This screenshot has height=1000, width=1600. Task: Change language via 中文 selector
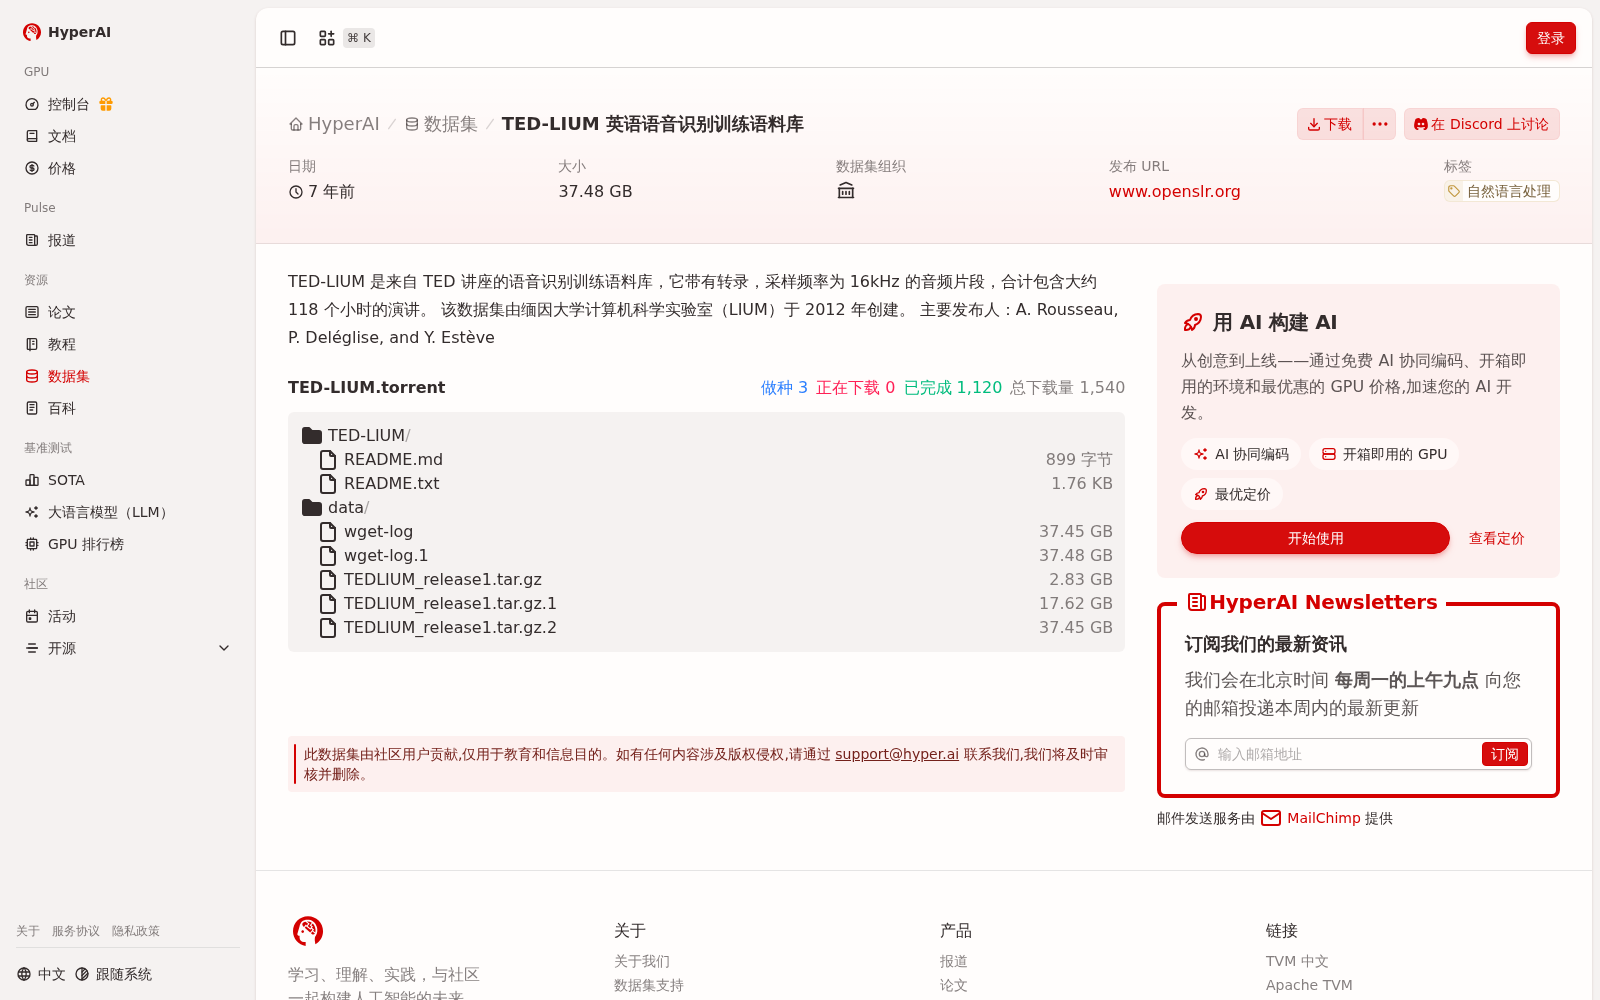(41, 974)
